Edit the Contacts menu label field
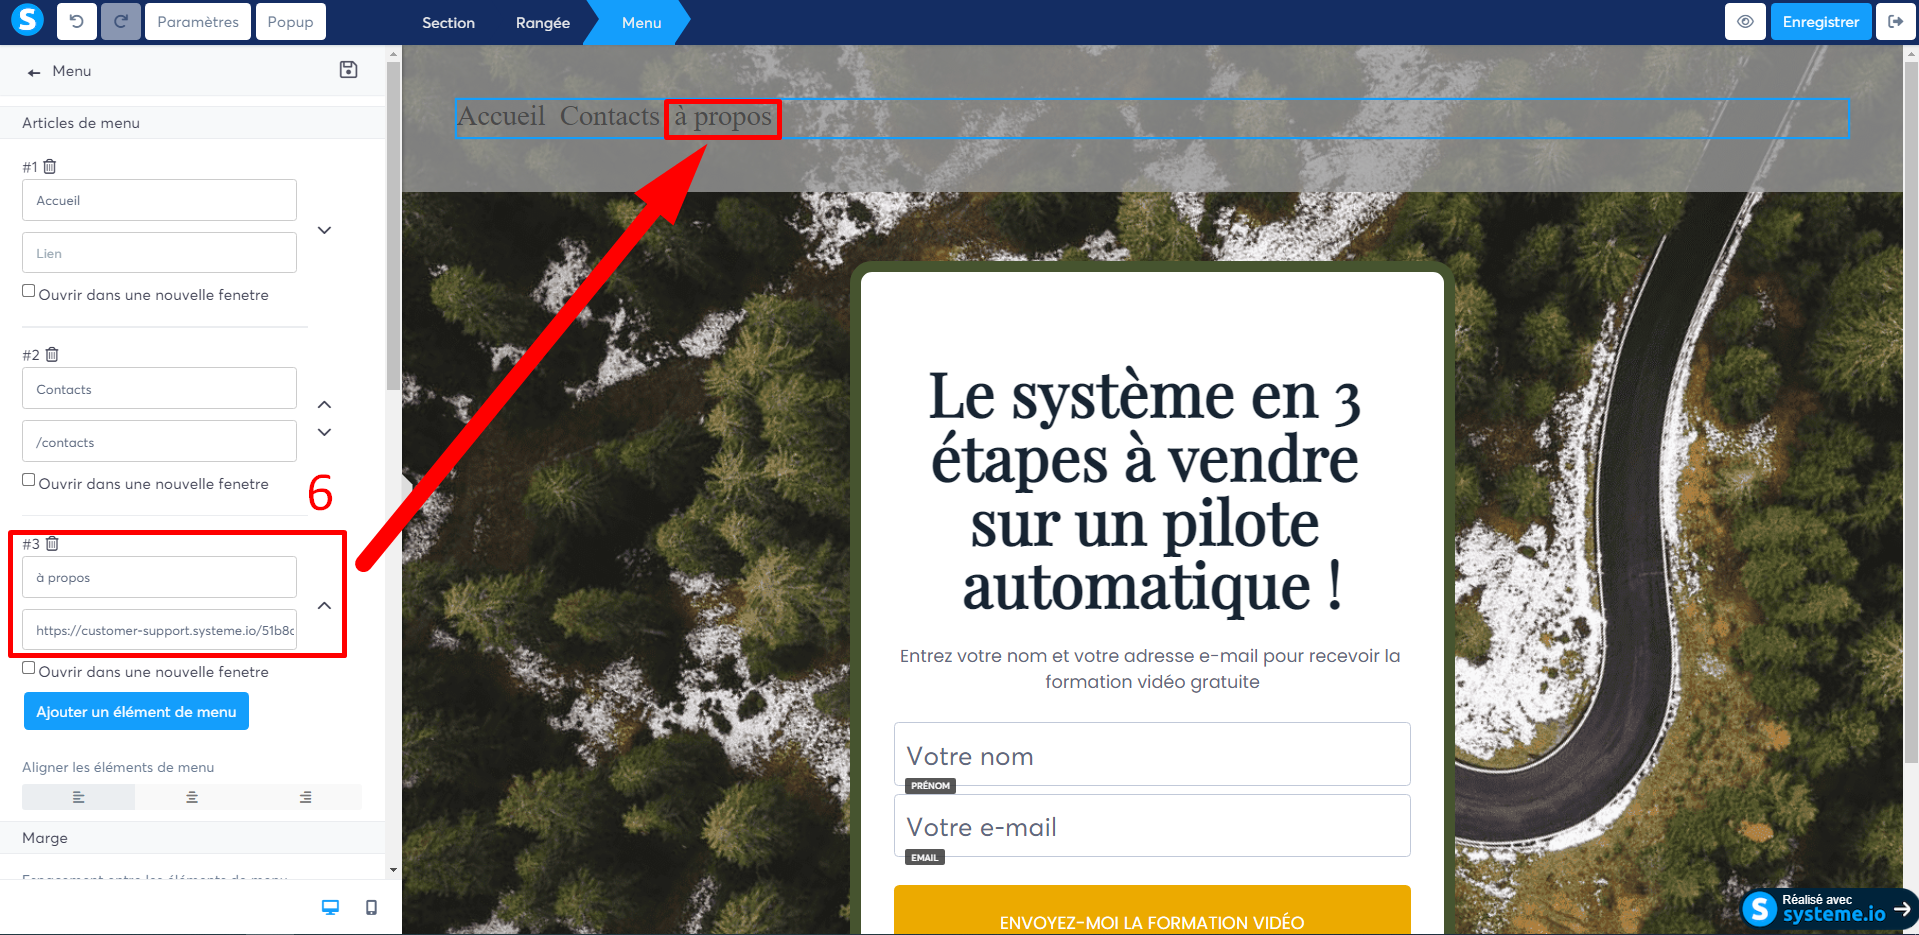 point(159,389)
